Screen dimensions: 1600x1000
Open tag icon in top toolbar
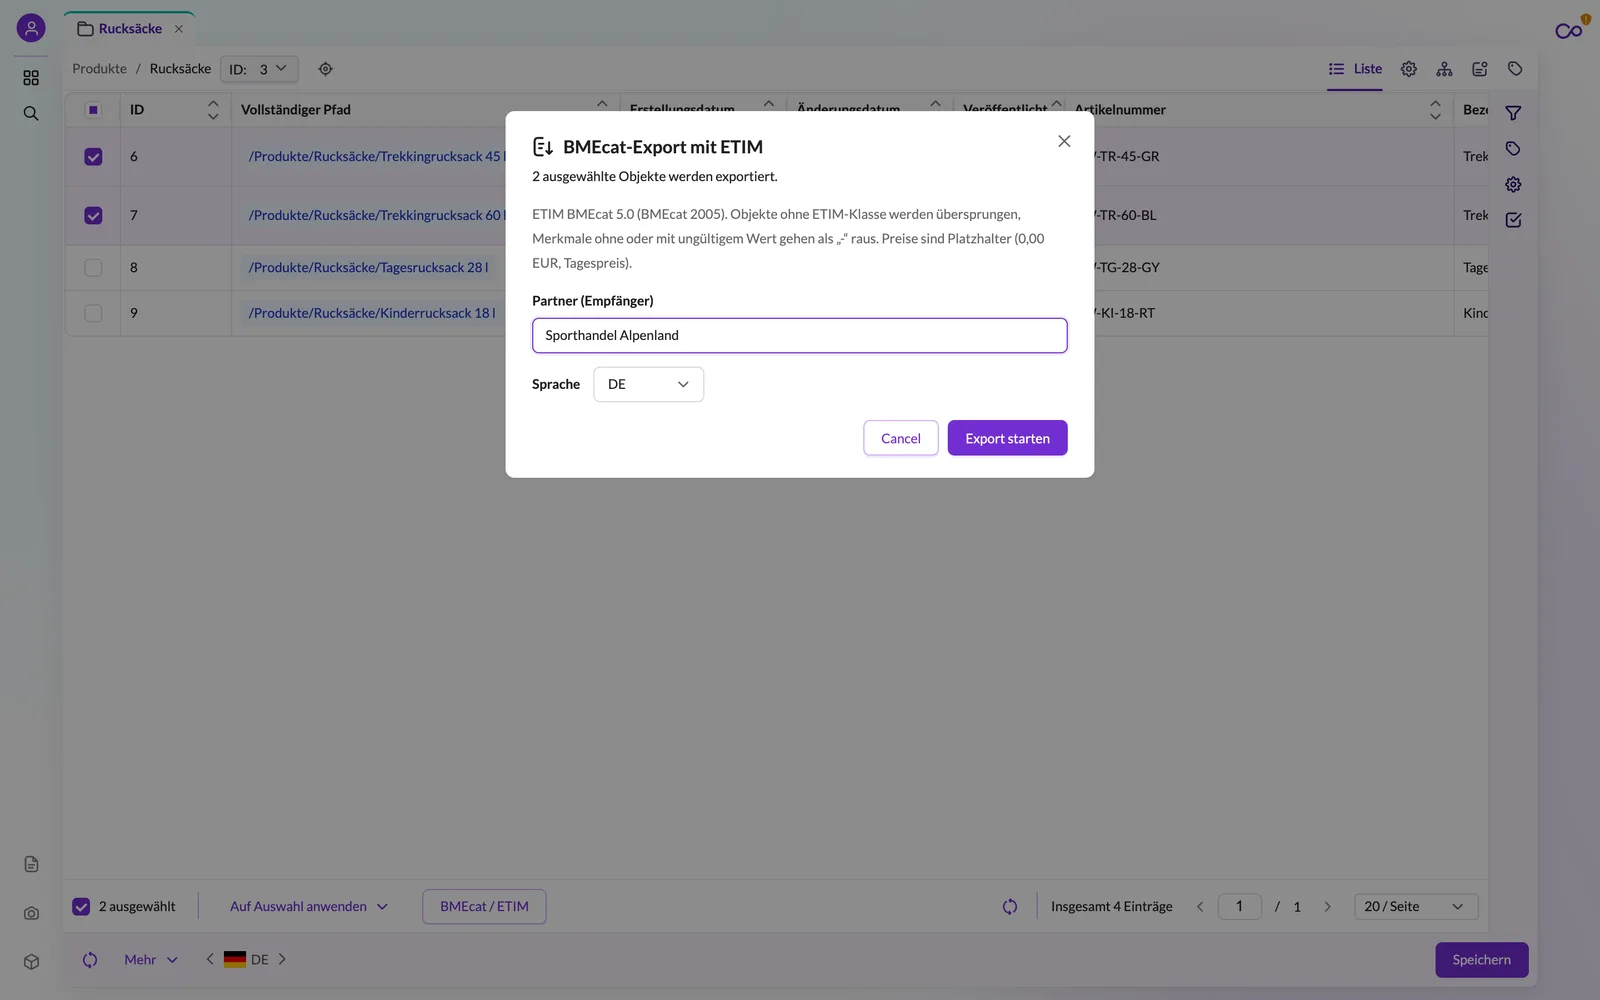click(1515, 69)
